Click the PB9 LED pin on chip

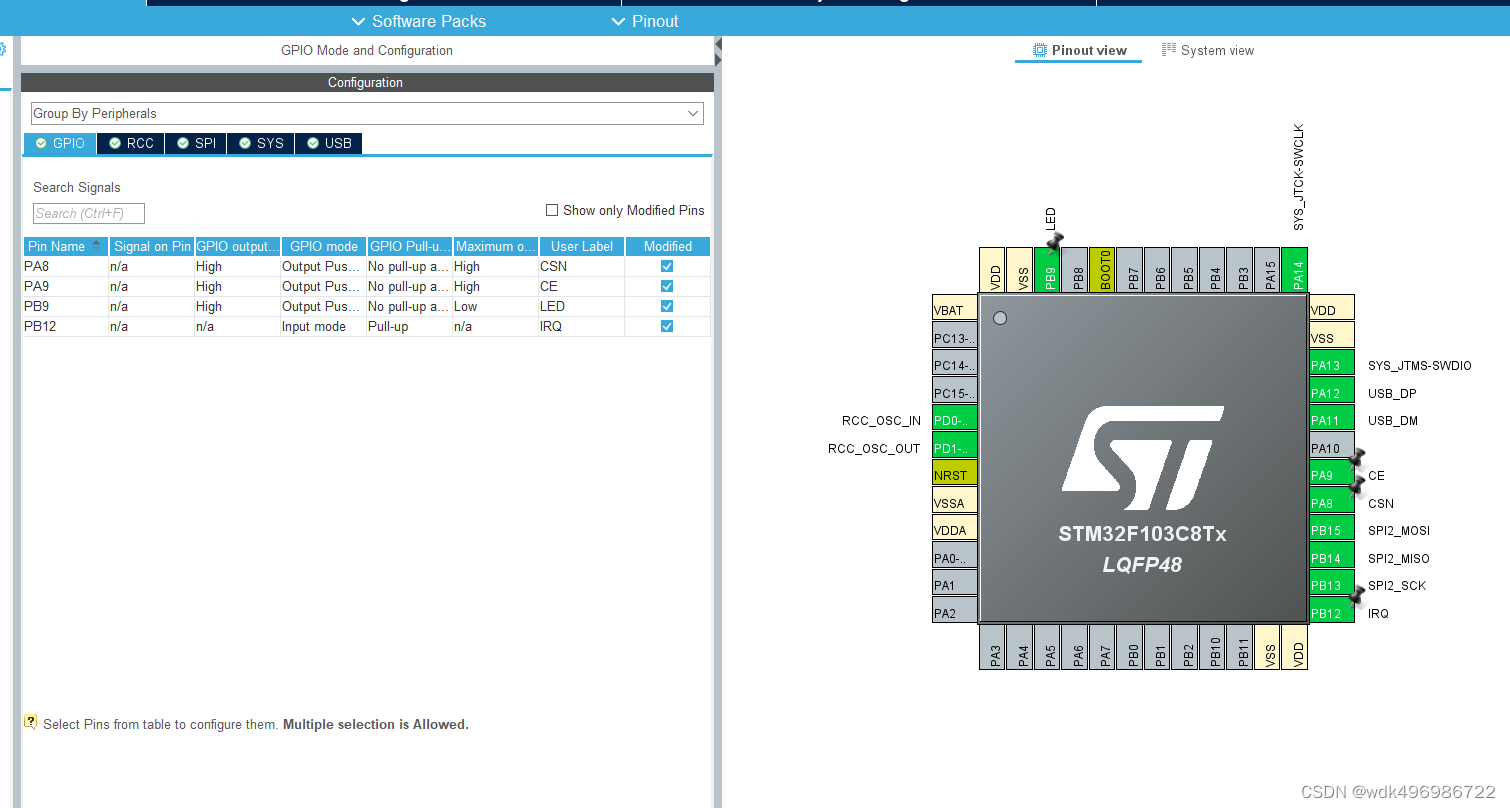tap(1047, 270)
